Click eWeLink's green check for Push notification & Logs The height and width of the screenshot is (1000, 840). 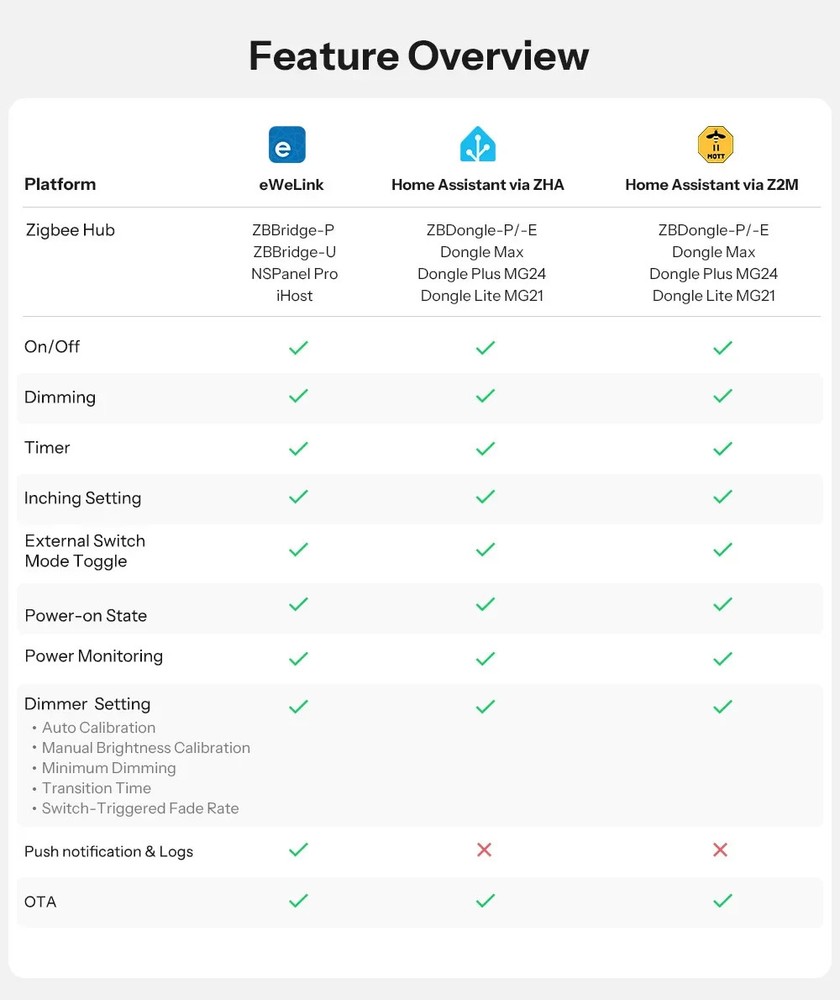[x=298, y=850]
